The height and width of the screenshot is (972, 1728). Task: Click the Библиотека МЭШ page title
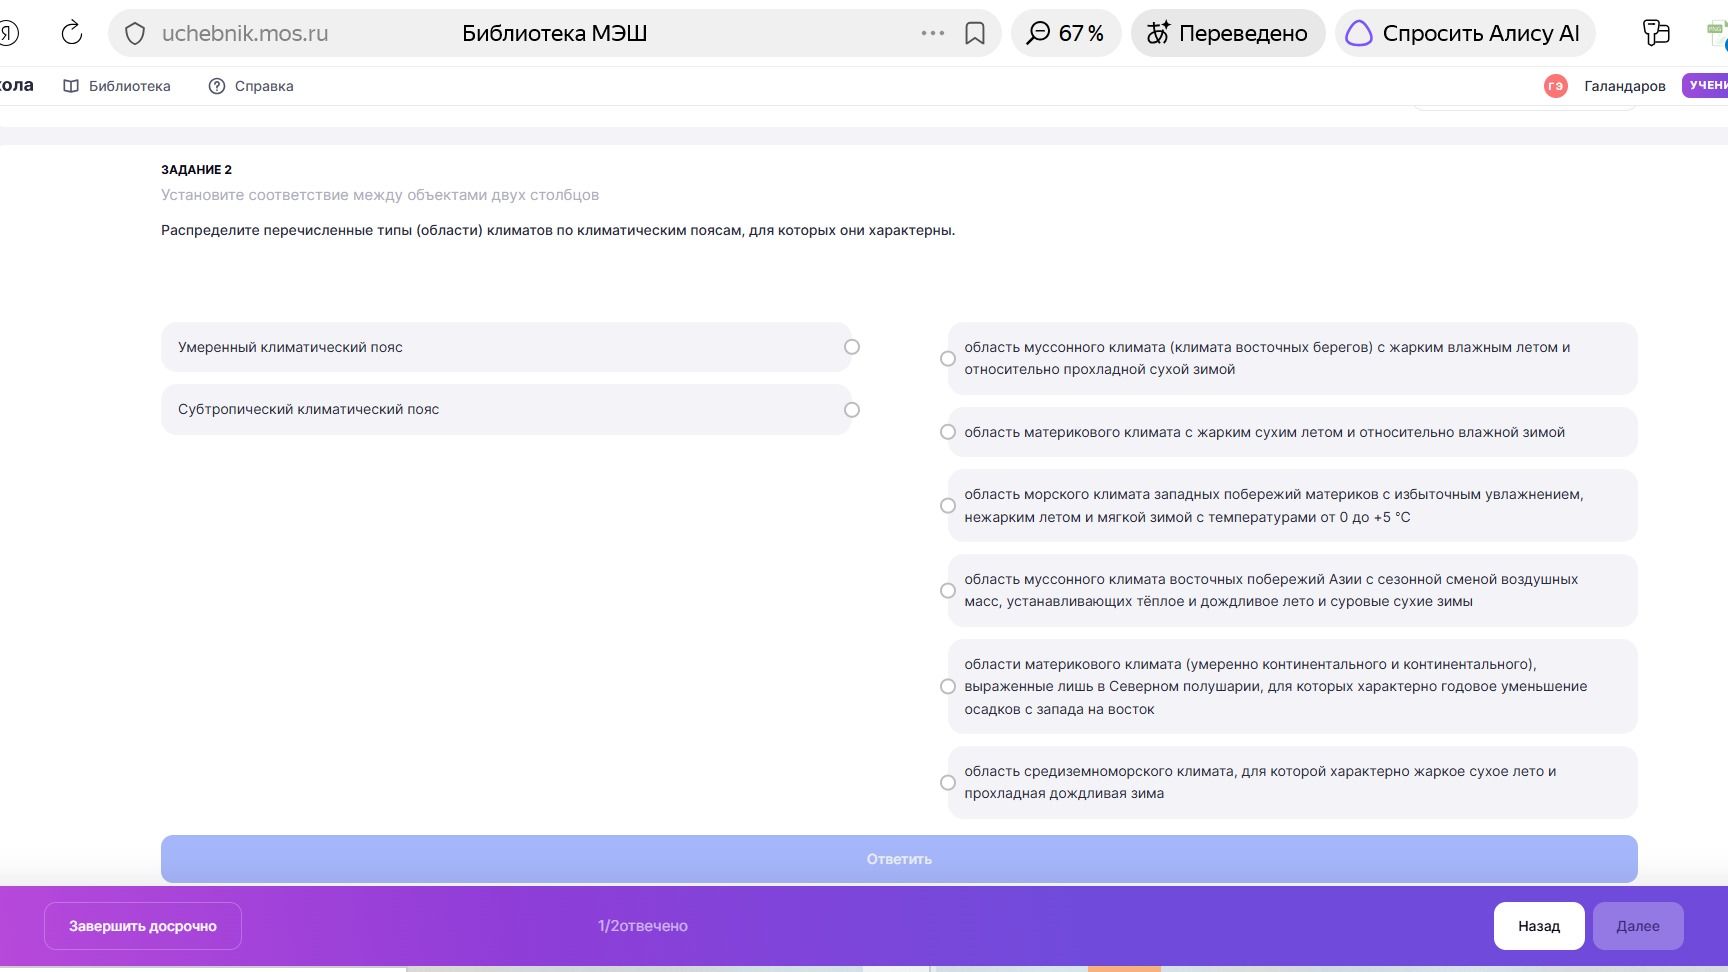click(x=555, y=33)
